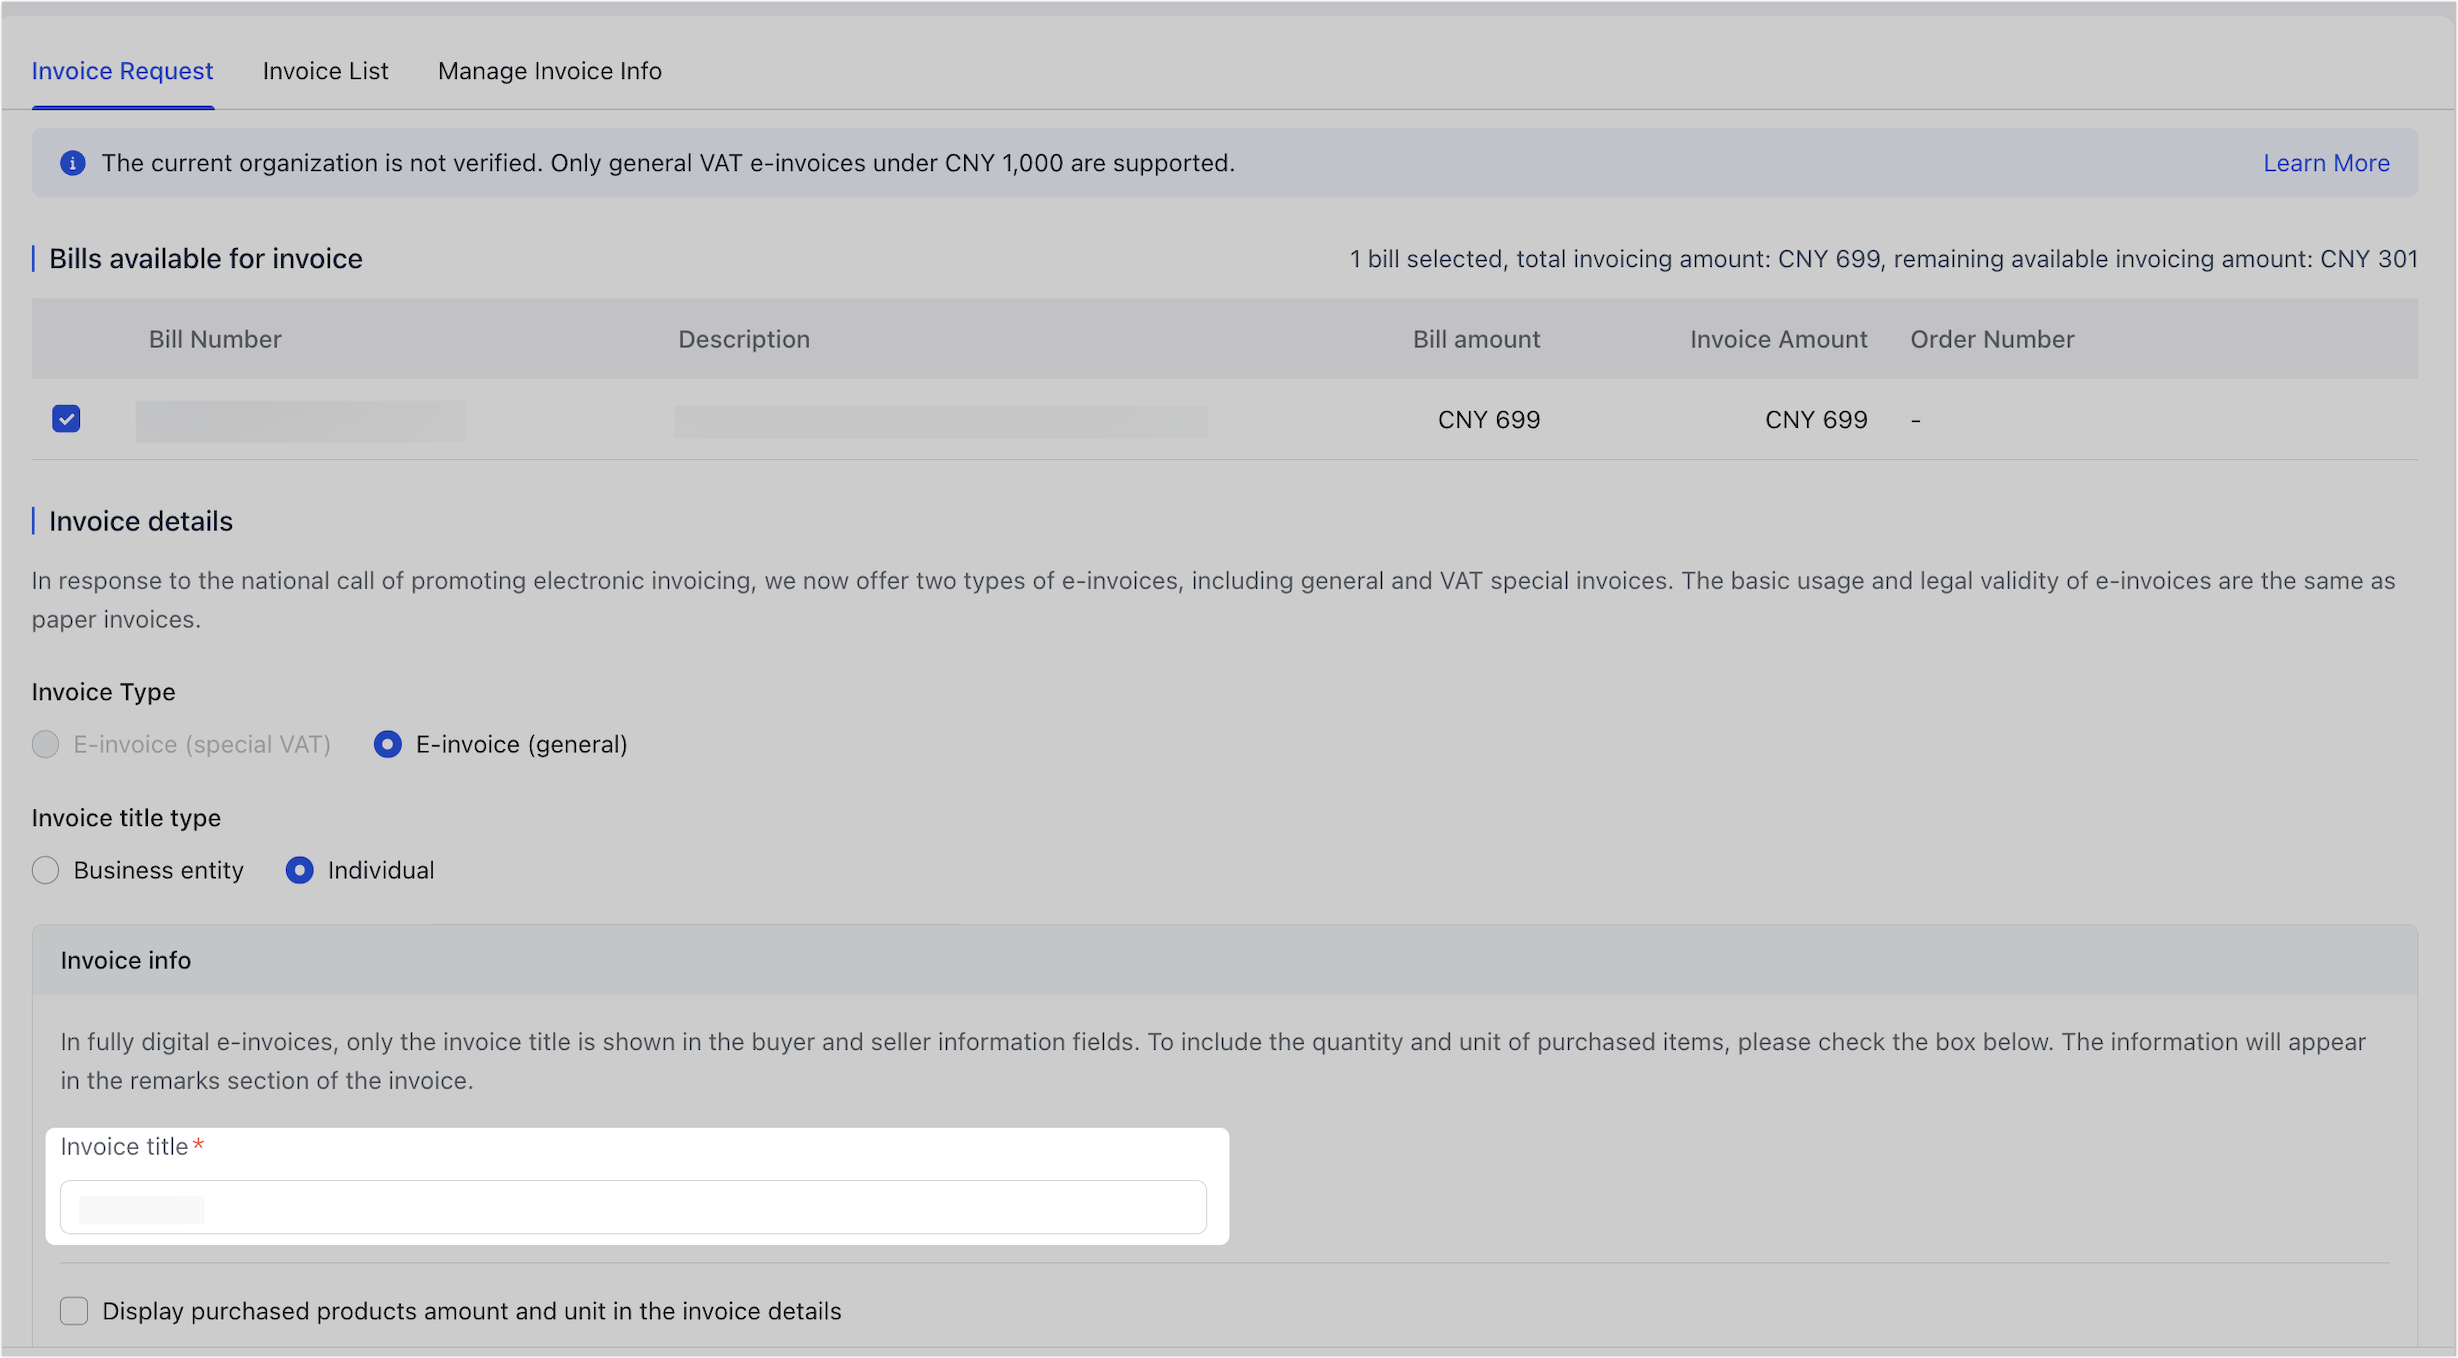
Task: Click the Learn More link
Action: (x=2326, y=163)
